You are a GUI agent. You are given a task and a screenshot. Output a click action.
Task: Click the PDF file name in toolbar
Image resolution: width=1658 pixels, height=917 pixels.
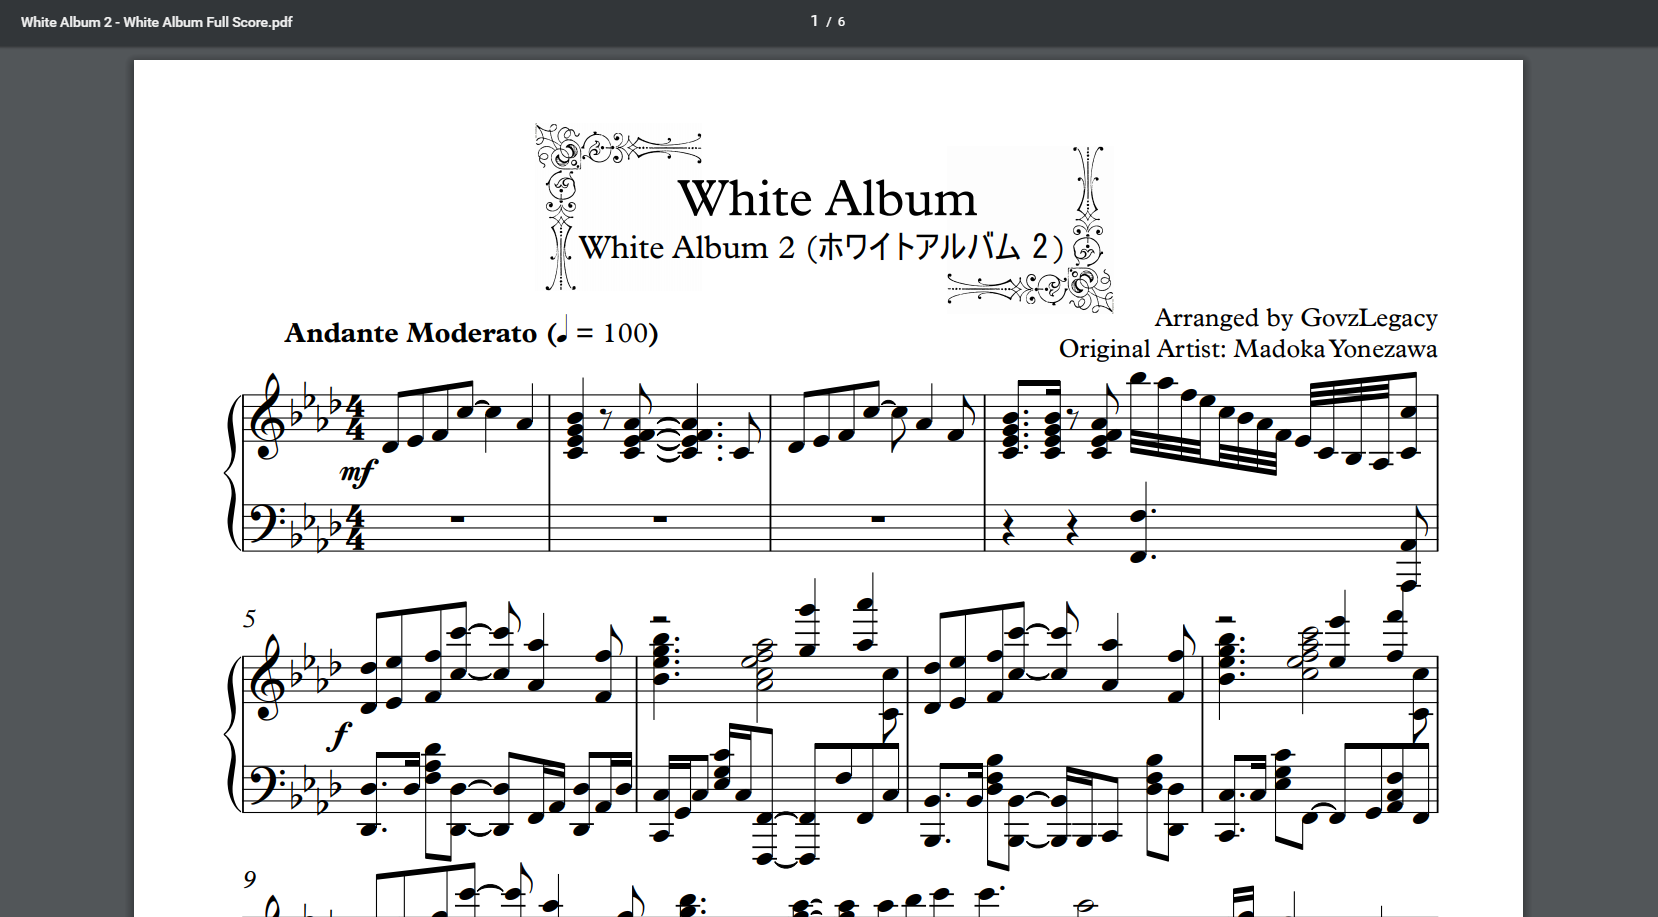tap(156, 22)
